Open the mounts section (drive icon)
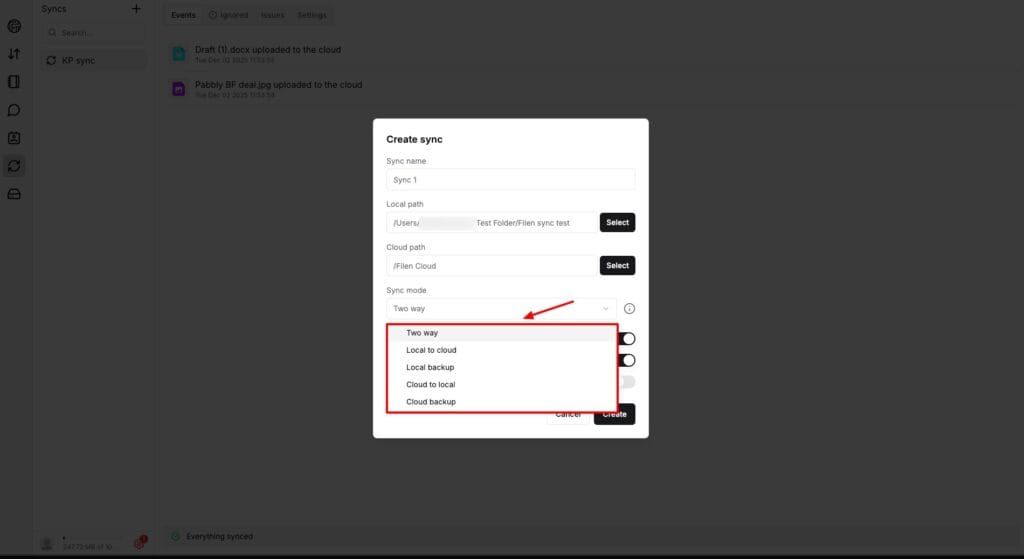 (14, 194)
